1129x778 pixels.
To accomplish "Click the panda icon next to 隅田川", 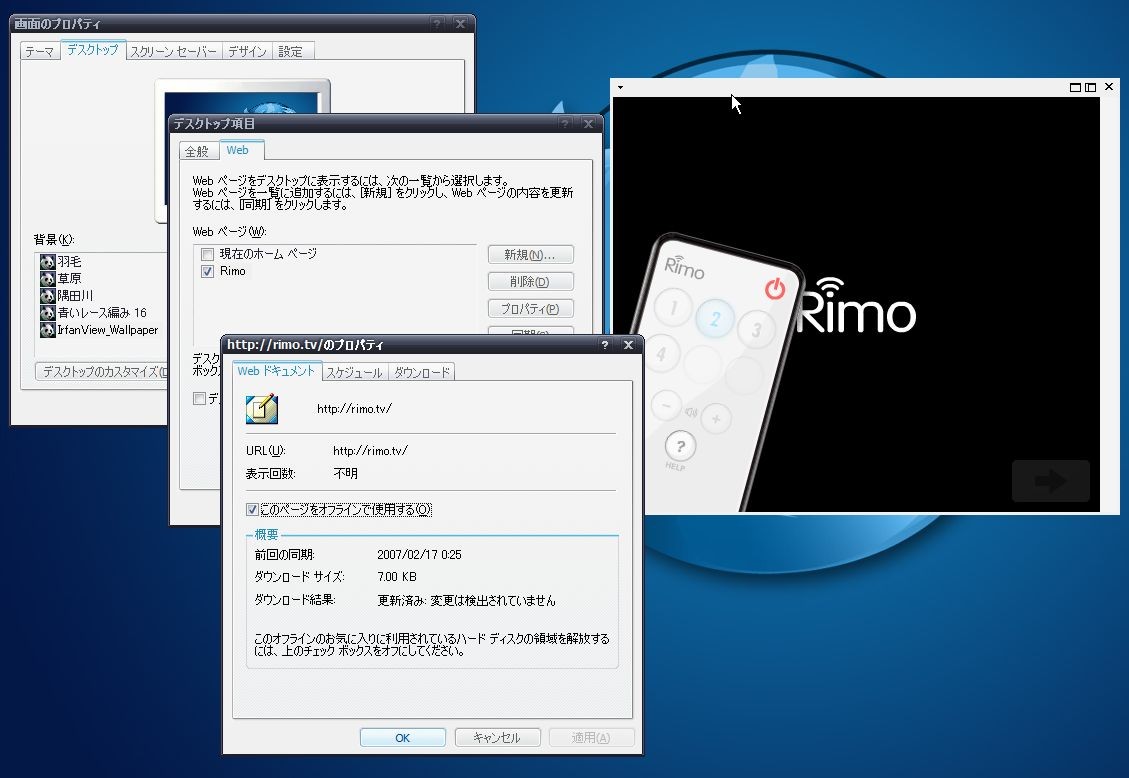I will [48, 296].
